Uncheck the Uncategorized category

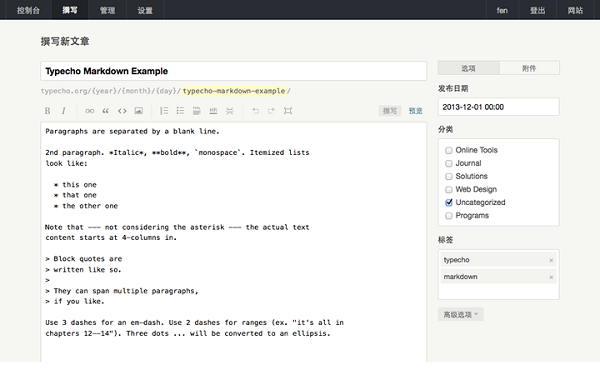click(x=449, y=203)
